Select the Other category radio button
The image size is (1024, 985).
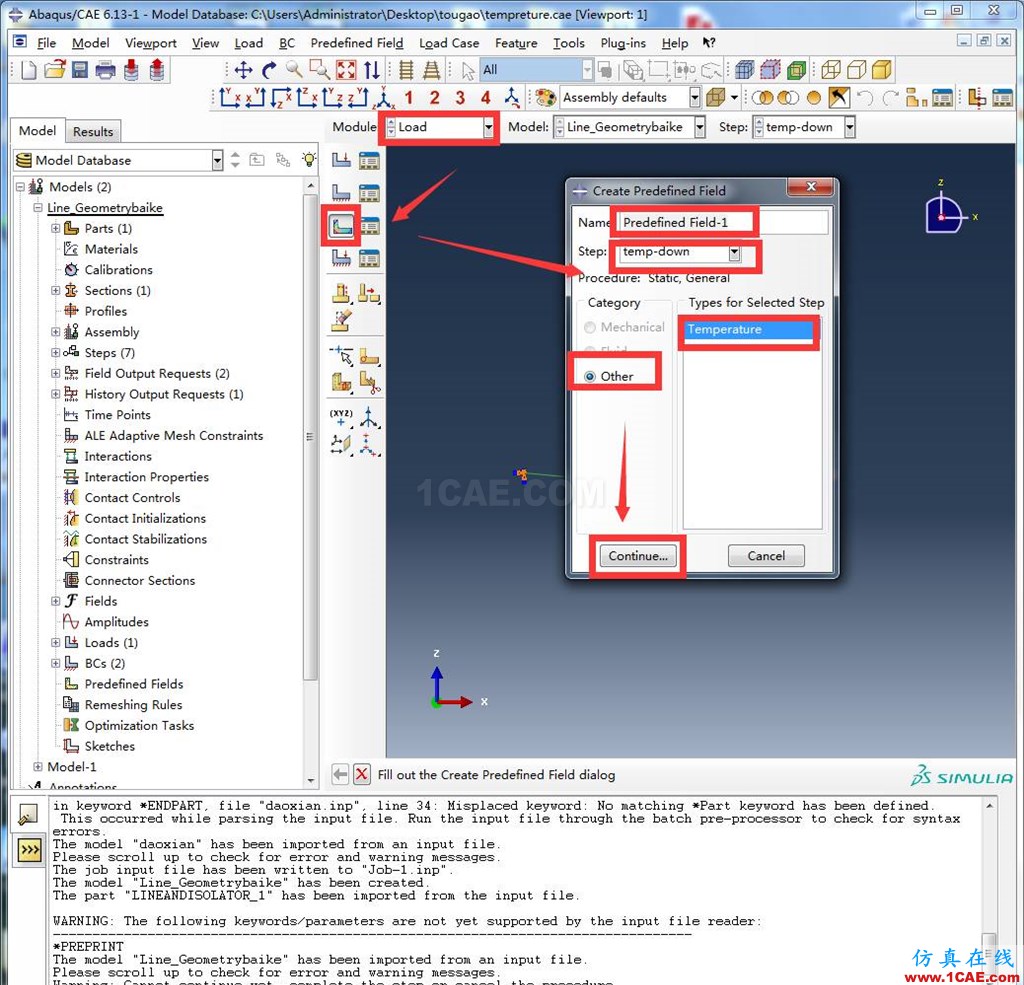591,376
